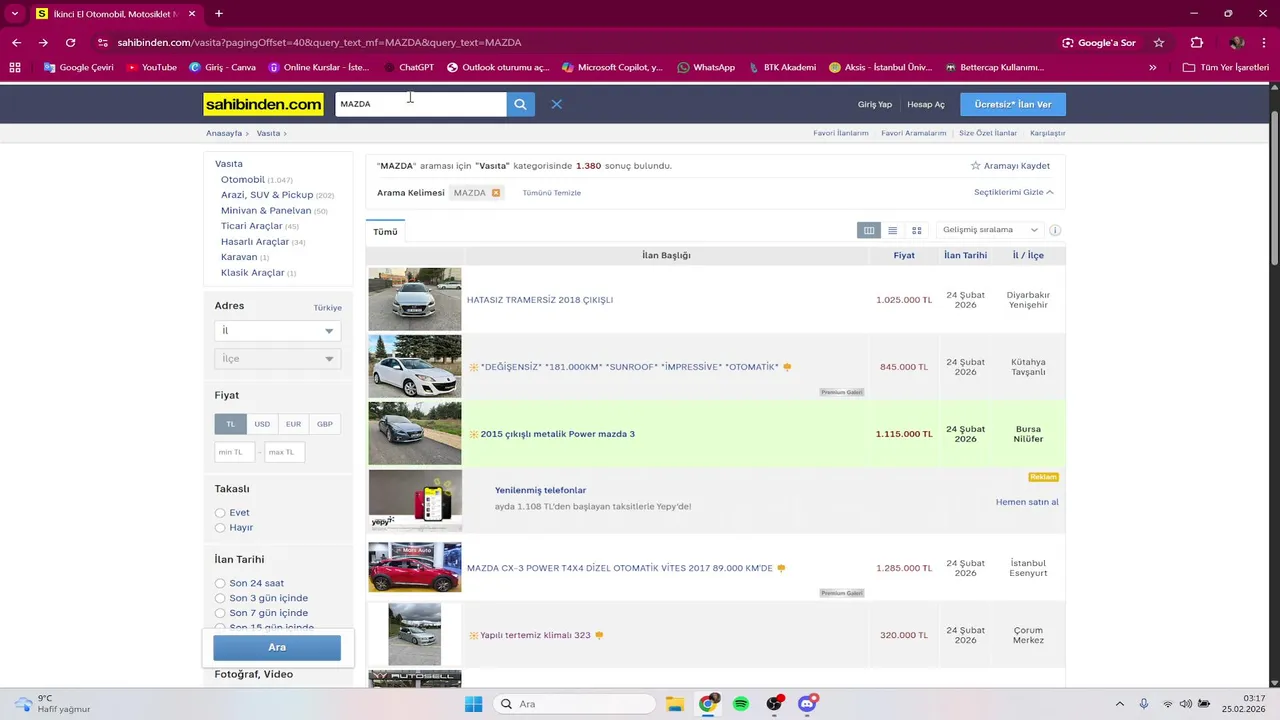1280x720 pixels.
Task: Open Discord from the taskbar
Action: pos(807,704)
